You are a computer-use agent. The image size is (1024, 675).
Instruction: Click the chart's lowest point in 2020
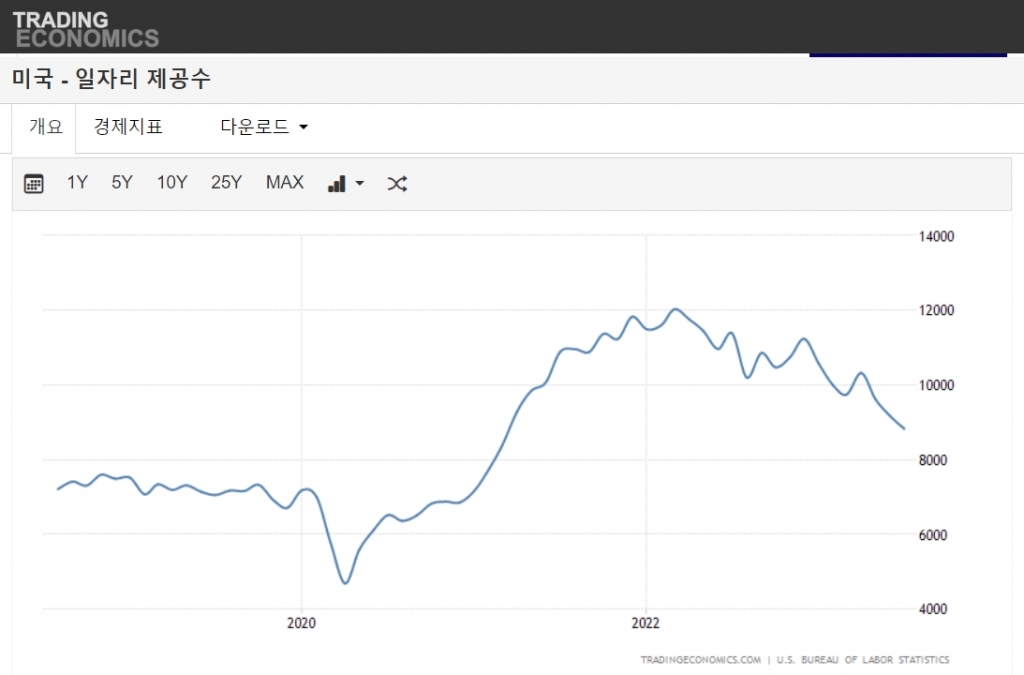pyautogui.click(x=346, y=583)
